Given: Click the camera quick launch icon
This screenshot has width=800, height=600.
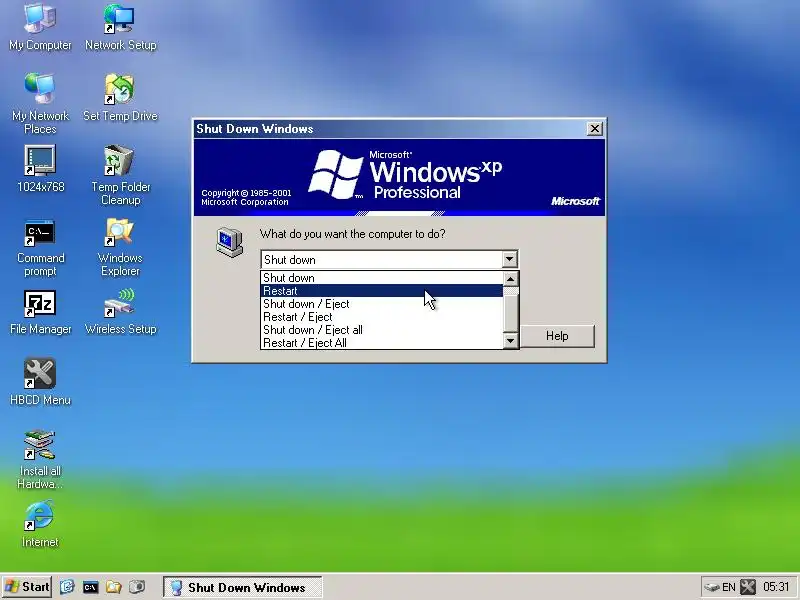Looking at the screenshot, I should click(137, 587).
